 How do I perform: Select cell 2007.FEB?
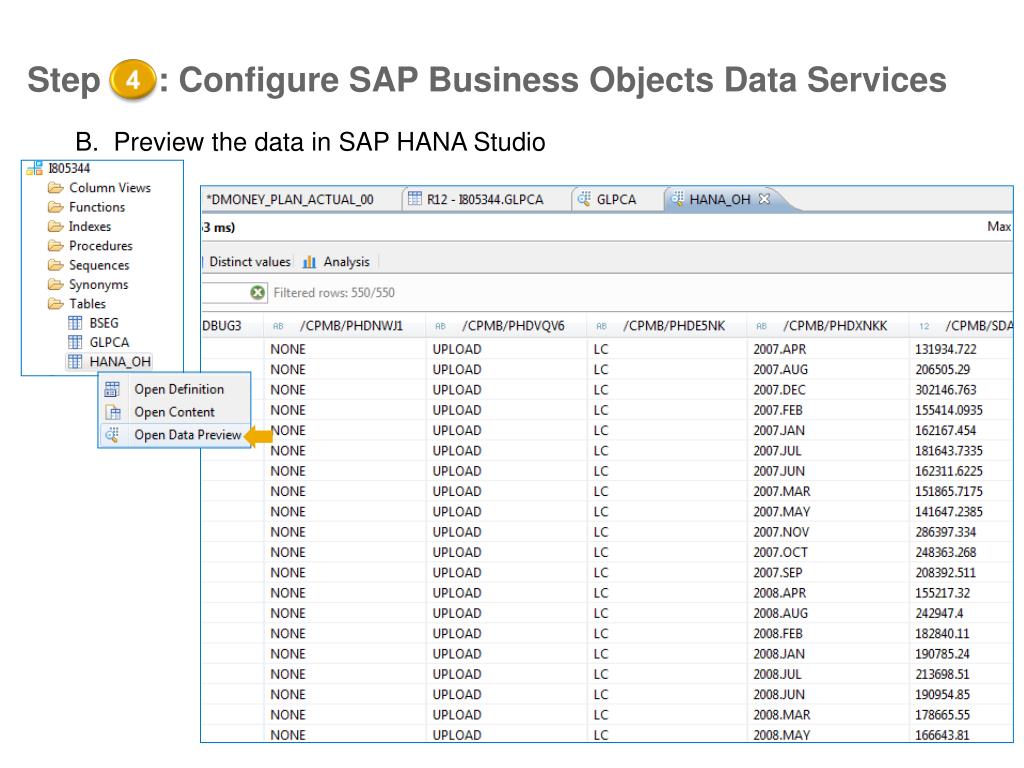(x=778, y=410)
